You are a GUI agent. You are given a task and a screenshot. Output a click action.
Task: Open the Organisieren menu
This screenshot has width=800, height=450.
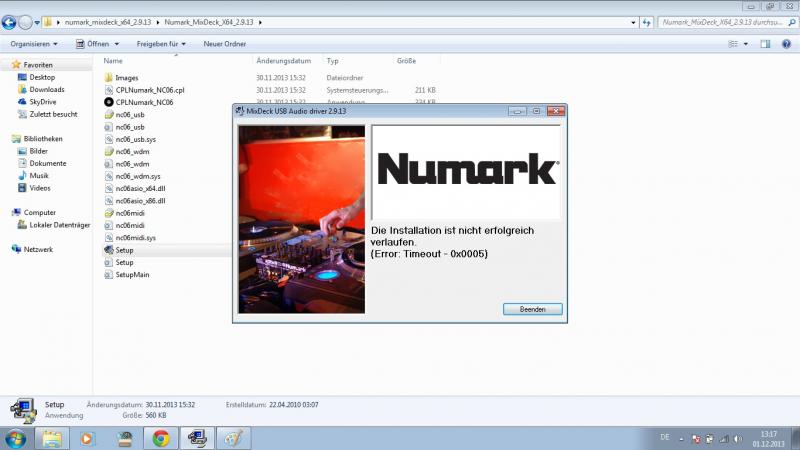(x=33, y=44)
